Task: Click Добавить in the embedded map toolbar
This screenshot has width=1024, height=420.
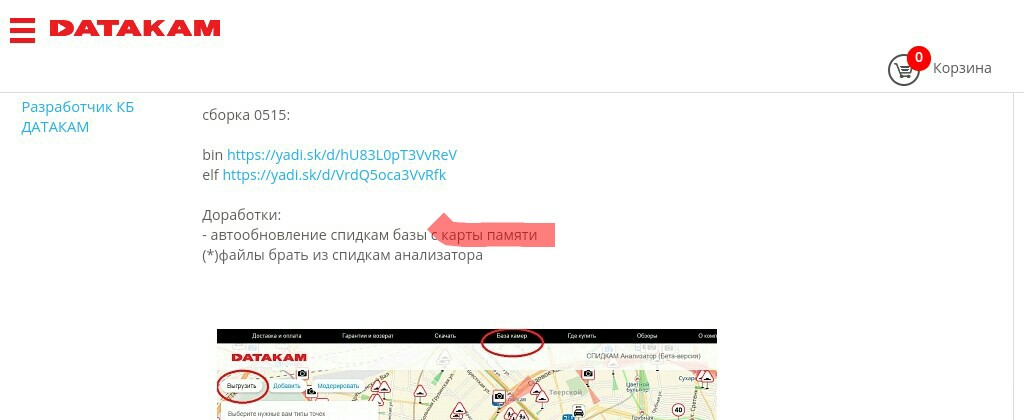Action: point(286,385)
